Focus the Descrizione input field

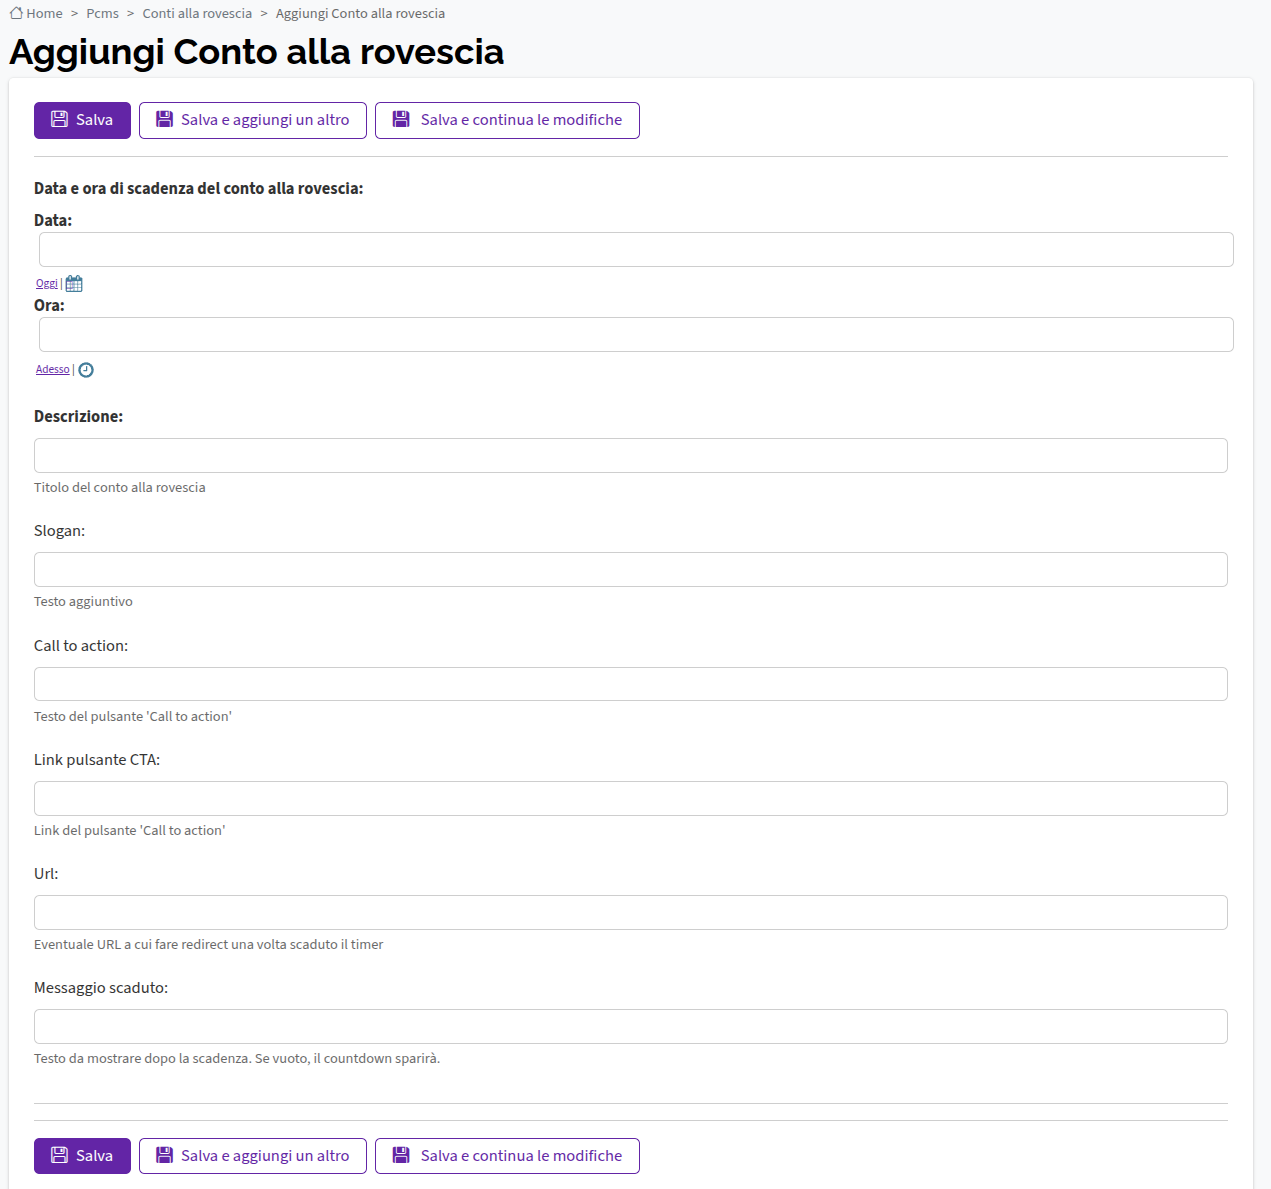(631, 456)
